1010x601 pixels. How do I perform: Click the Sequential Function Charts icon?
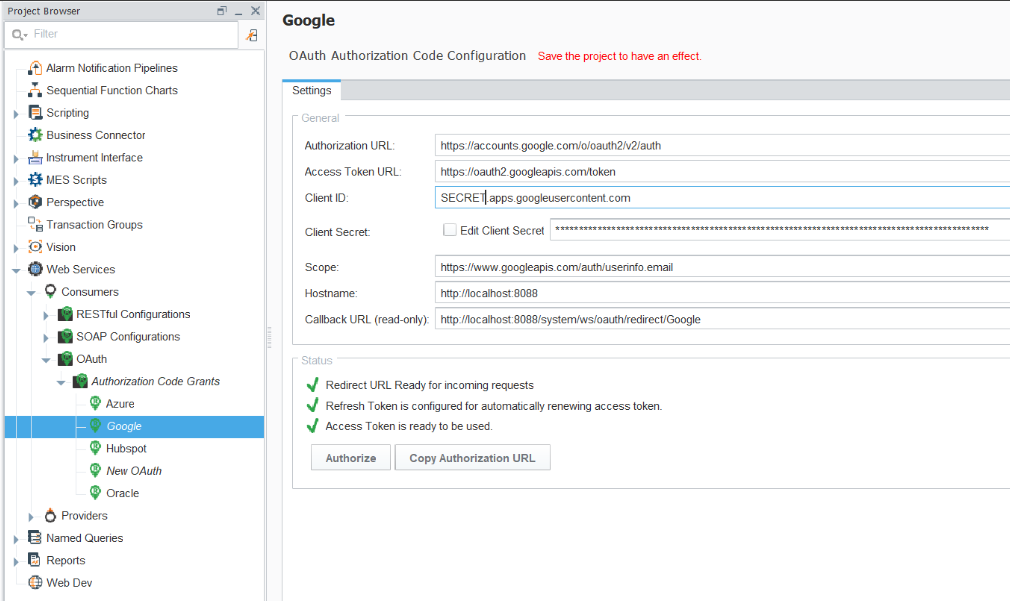point(35,90)
